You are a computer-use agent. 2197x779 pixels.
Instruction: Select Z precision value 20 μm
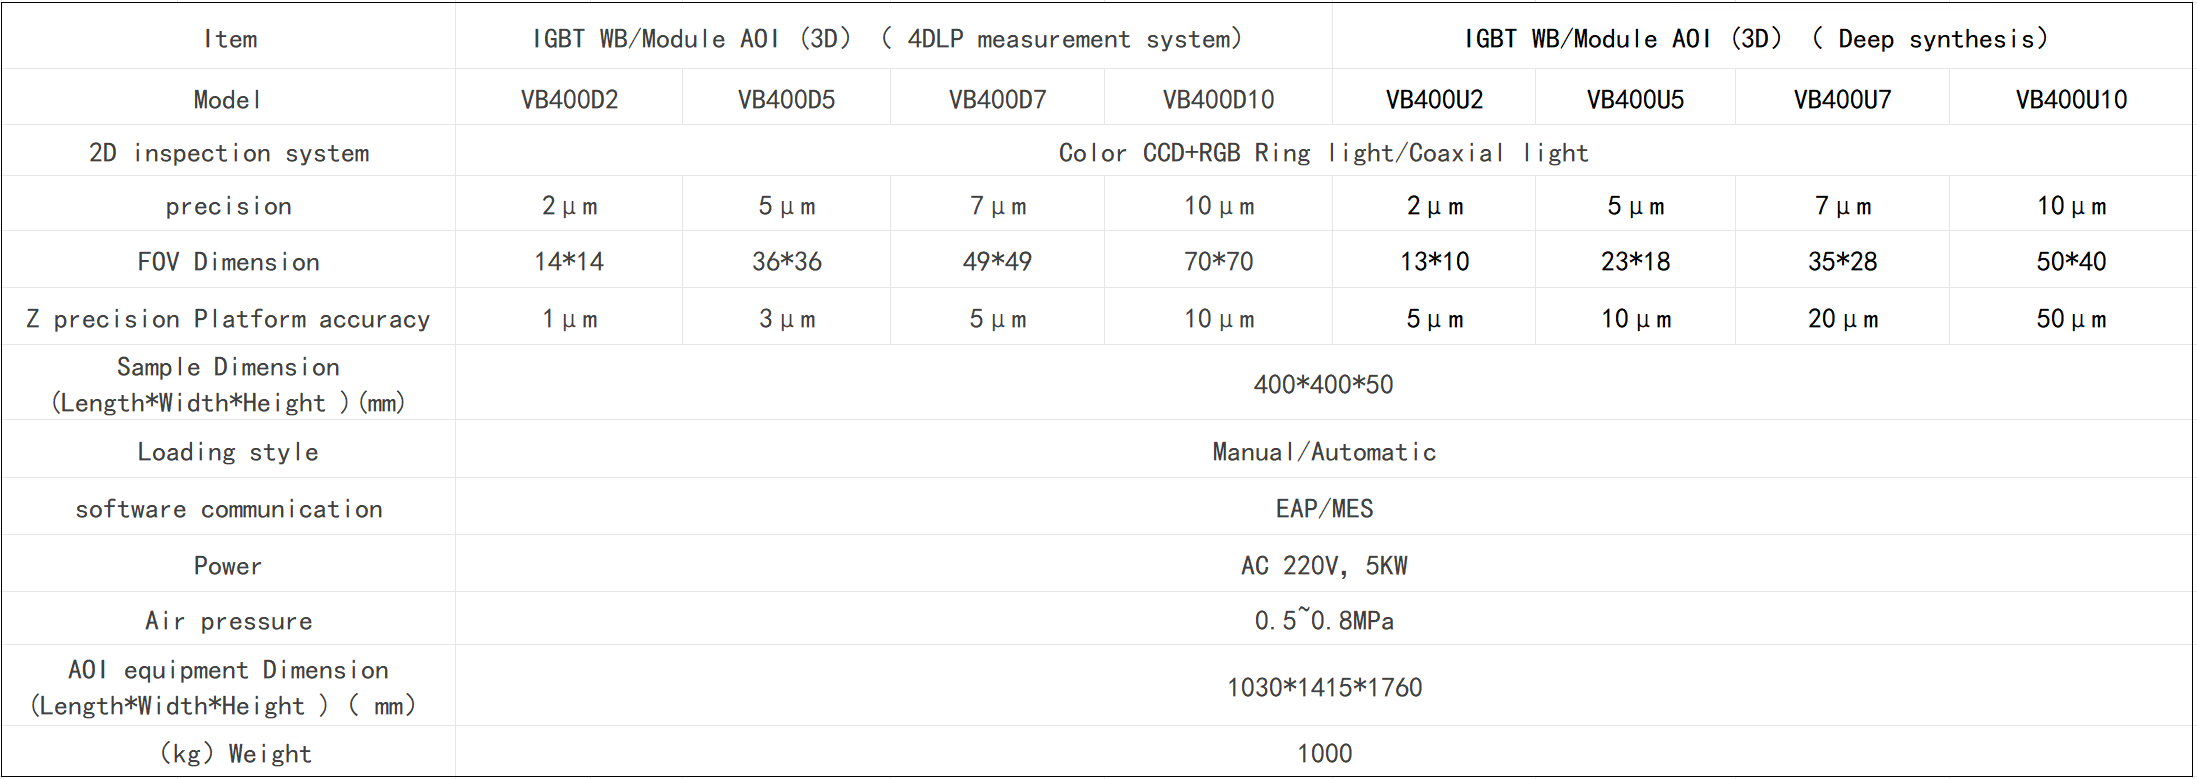point(1842,319)
